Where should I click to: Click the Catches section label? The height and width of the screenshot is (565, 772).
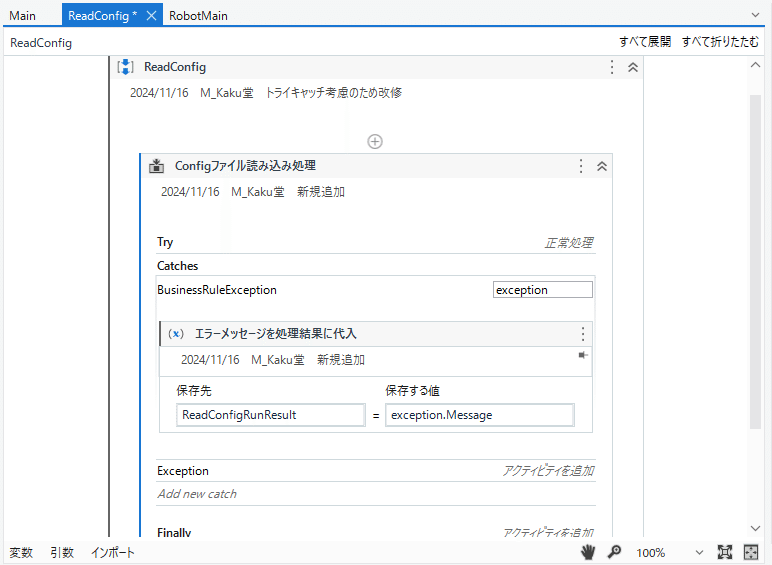[177, 266]
